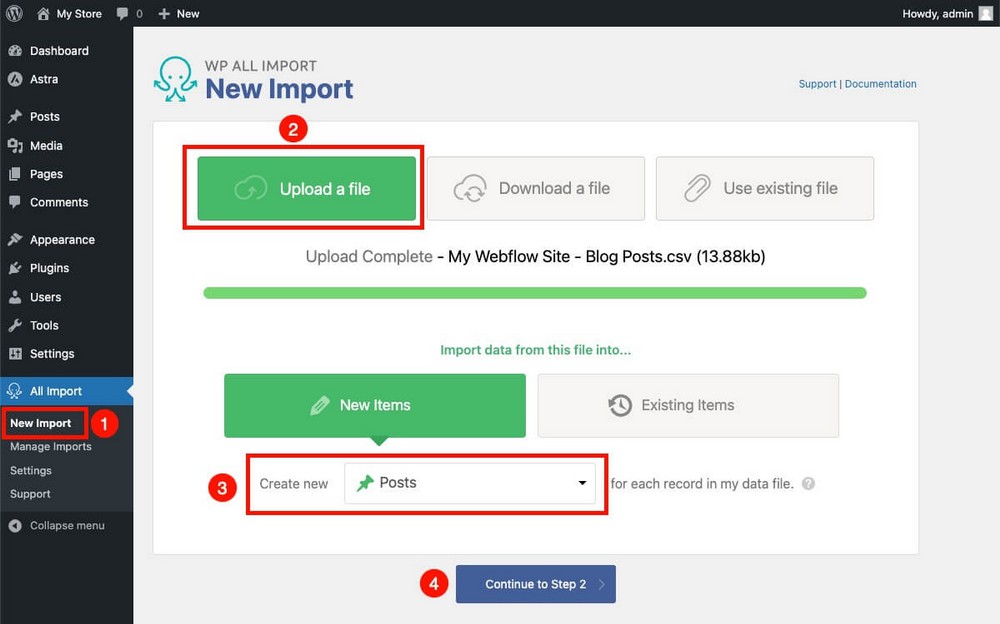Click the WP All Import octopus logo
The height and width of the screenshot is (624, 1000).
(x=175, y=79)
